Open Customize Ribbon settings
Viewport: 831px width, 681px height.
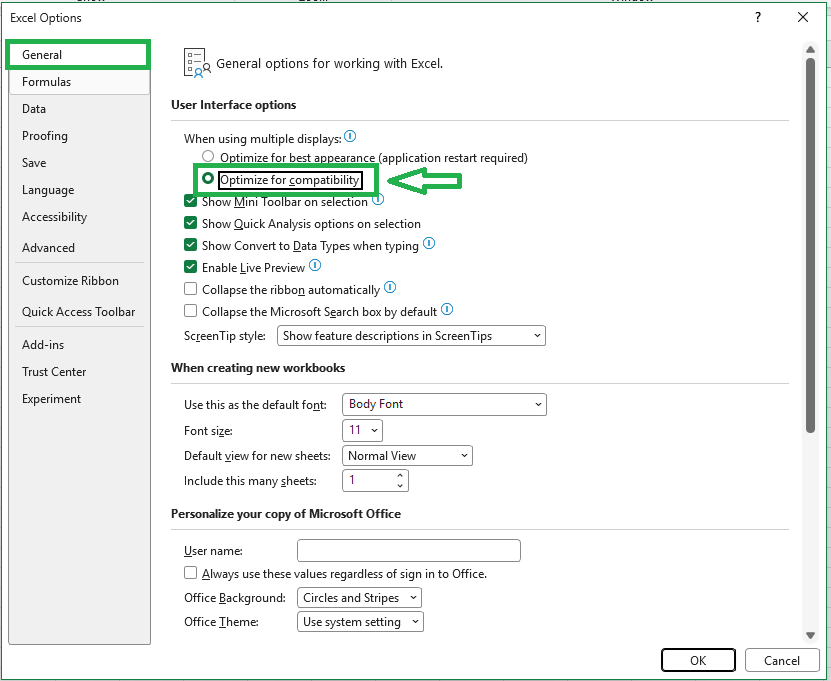coord(79,281)
